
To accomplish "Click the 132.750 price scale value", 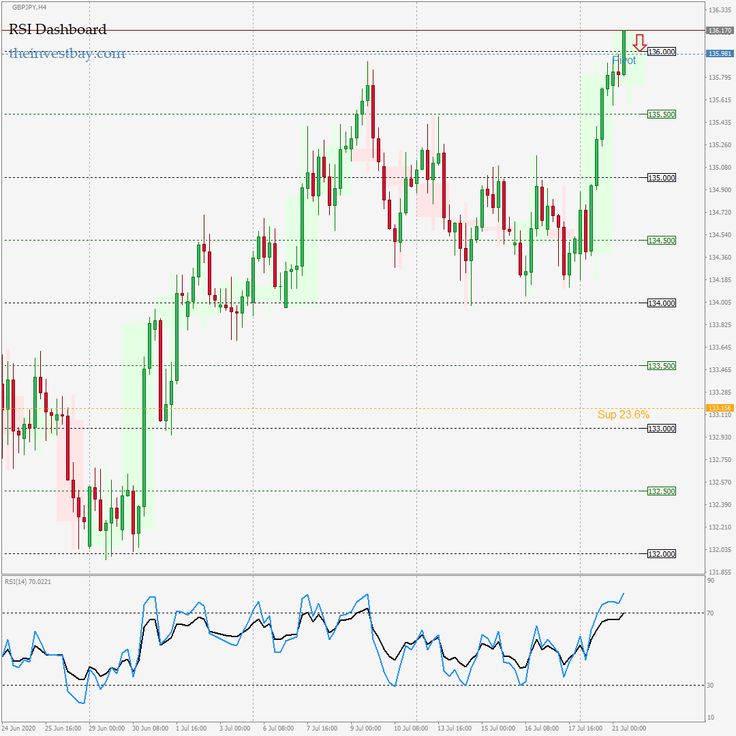I will pos(720,460).
